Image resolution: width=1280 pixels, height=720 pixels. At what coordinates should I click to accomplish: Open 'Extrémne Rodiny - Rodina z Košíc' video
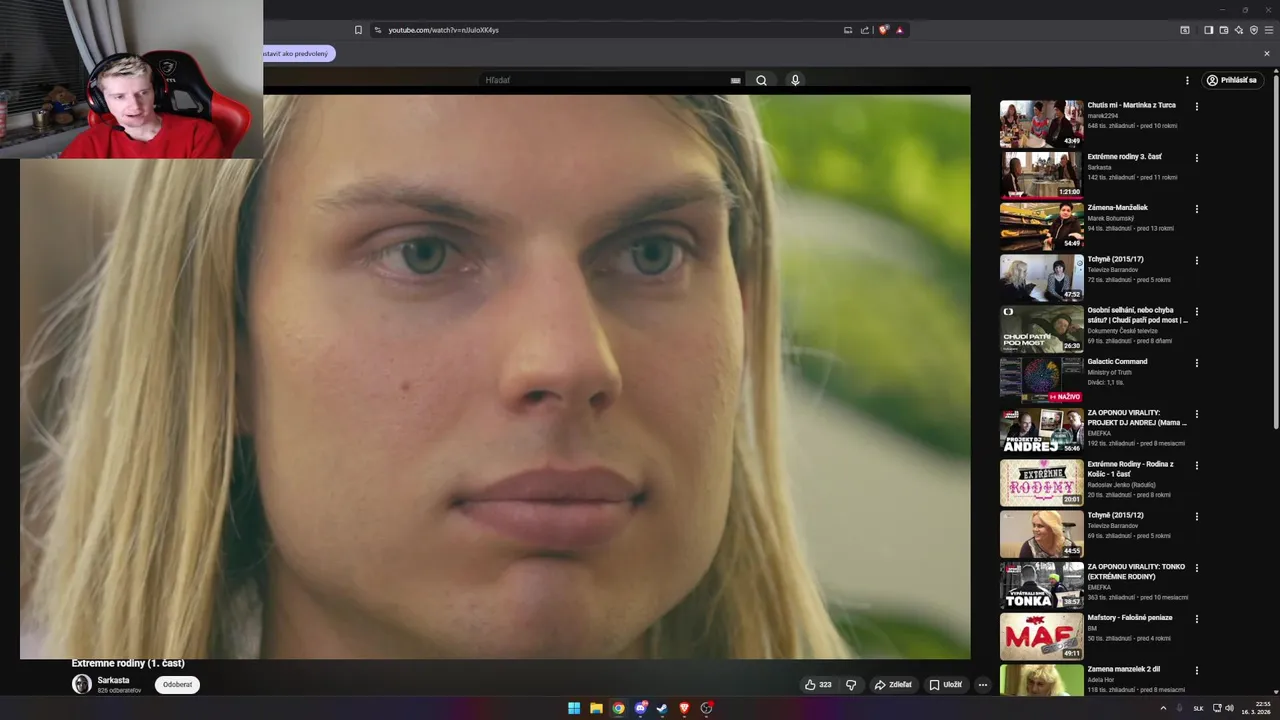(x=1041, y=482)
